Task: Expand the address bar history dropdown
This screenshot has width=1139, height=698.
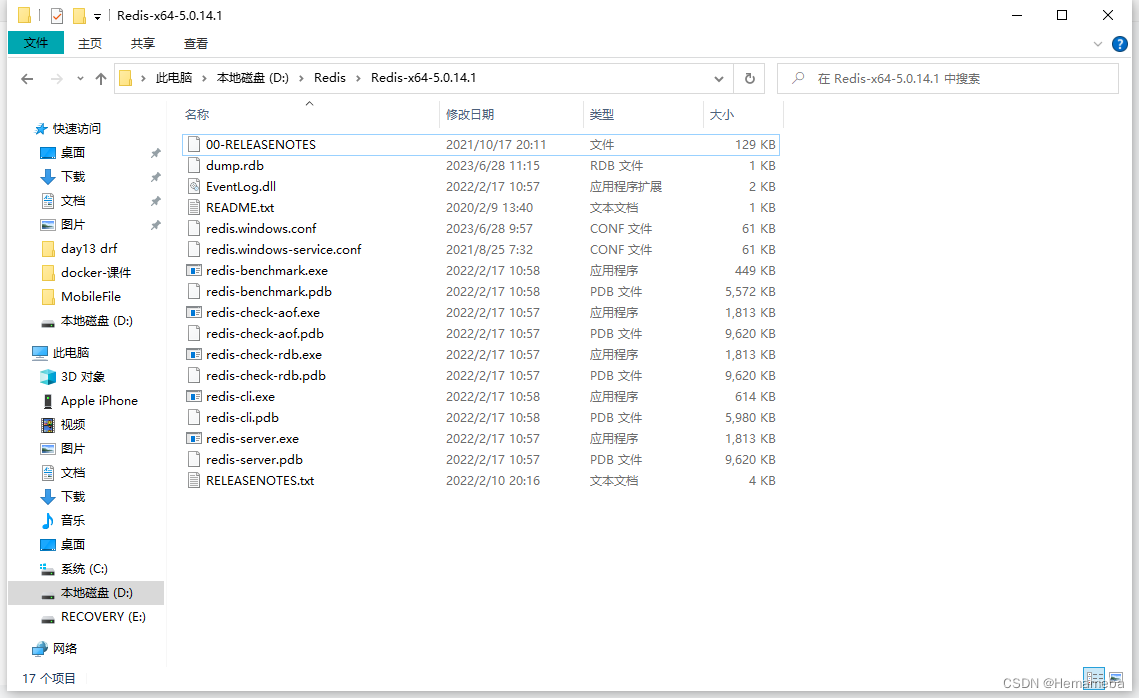Action: click(718, 78)
